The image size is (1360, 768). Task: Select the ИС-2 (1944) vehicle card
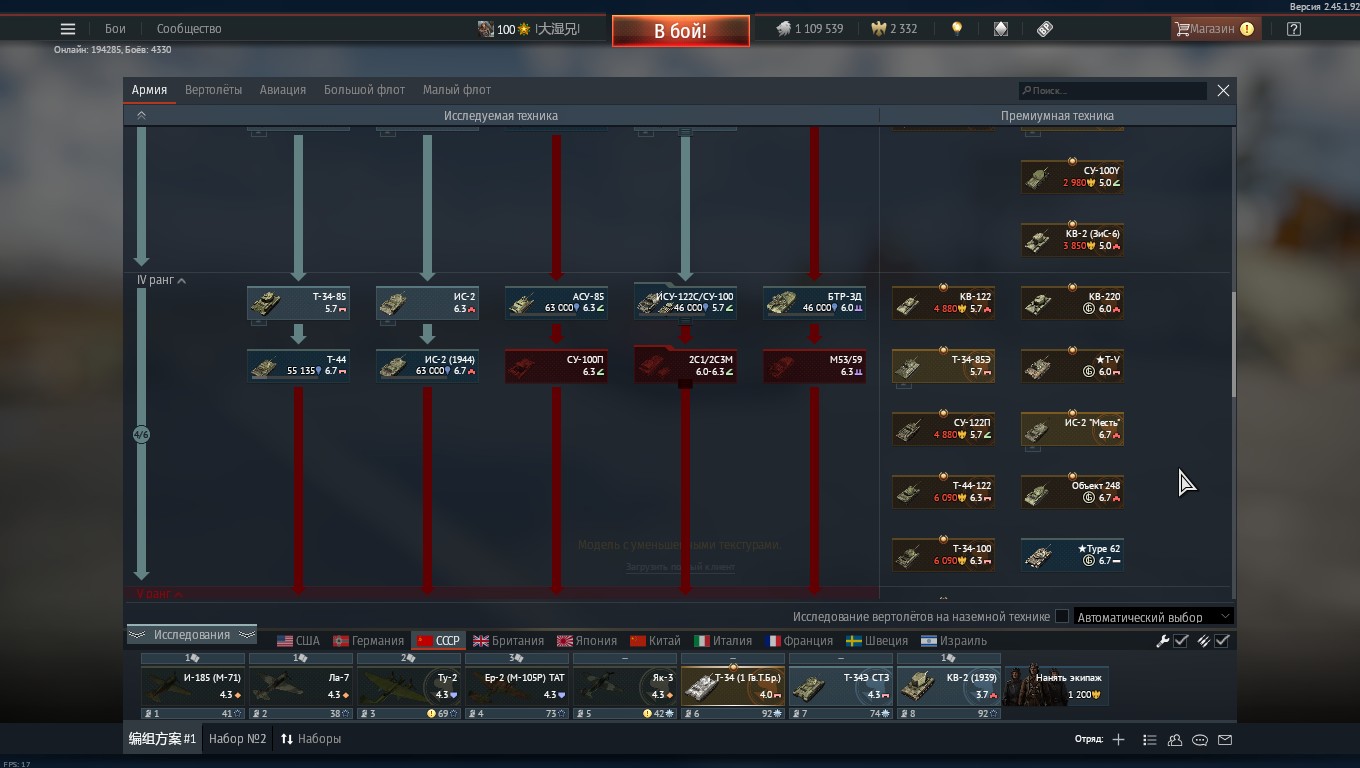427,365
